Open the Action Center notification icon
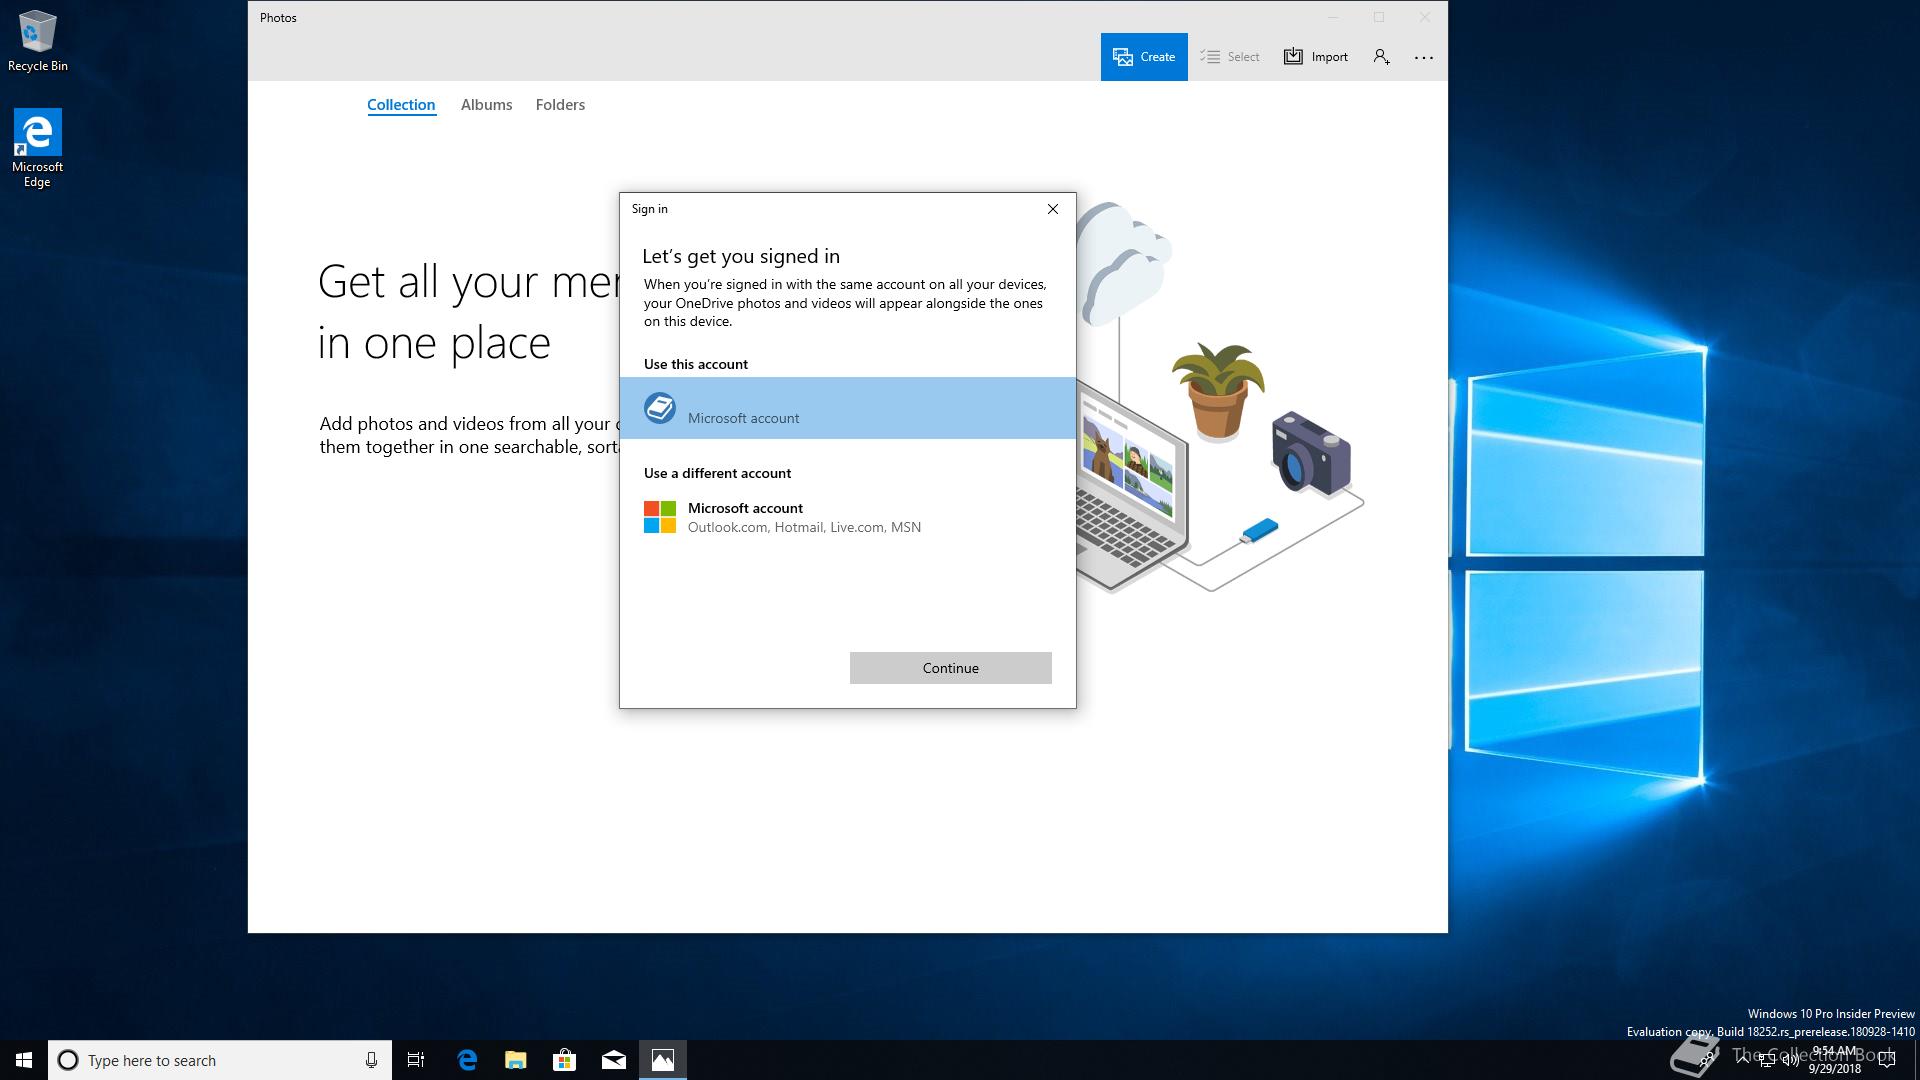 click(x=1887, y=1060)
